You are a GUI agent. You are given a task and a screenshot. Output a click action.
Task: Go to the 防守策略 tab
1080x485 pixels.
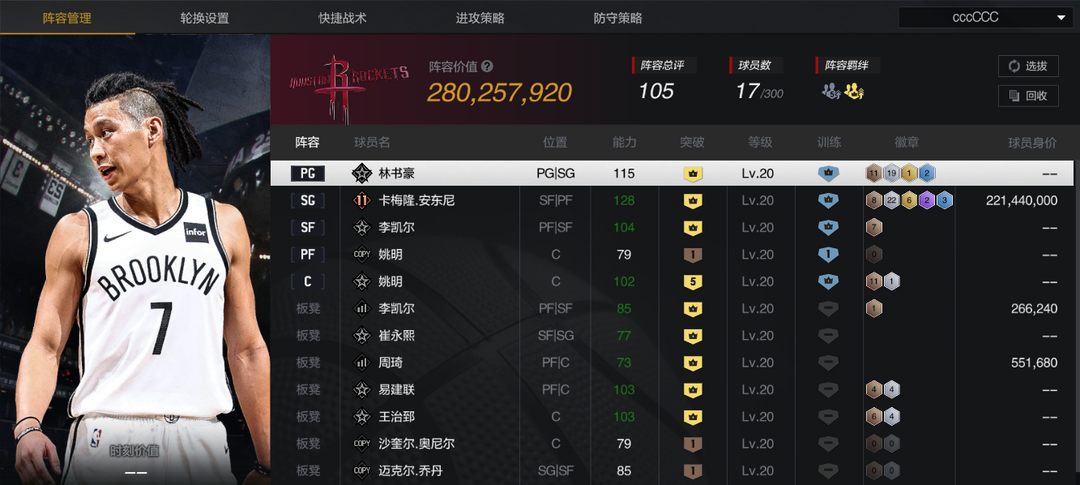click(618, 19)
